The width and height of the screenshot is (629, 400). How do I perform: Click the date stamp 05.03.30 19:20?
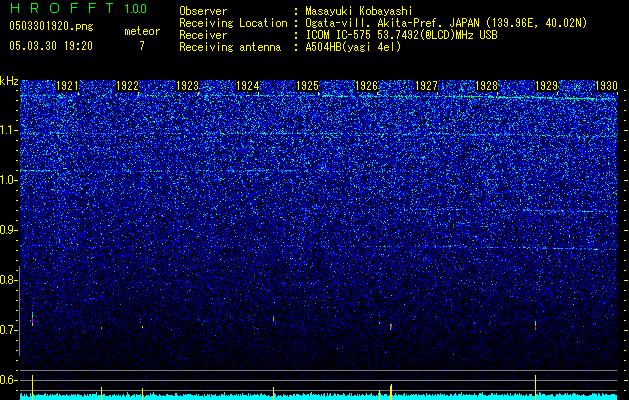pos(51,46)
